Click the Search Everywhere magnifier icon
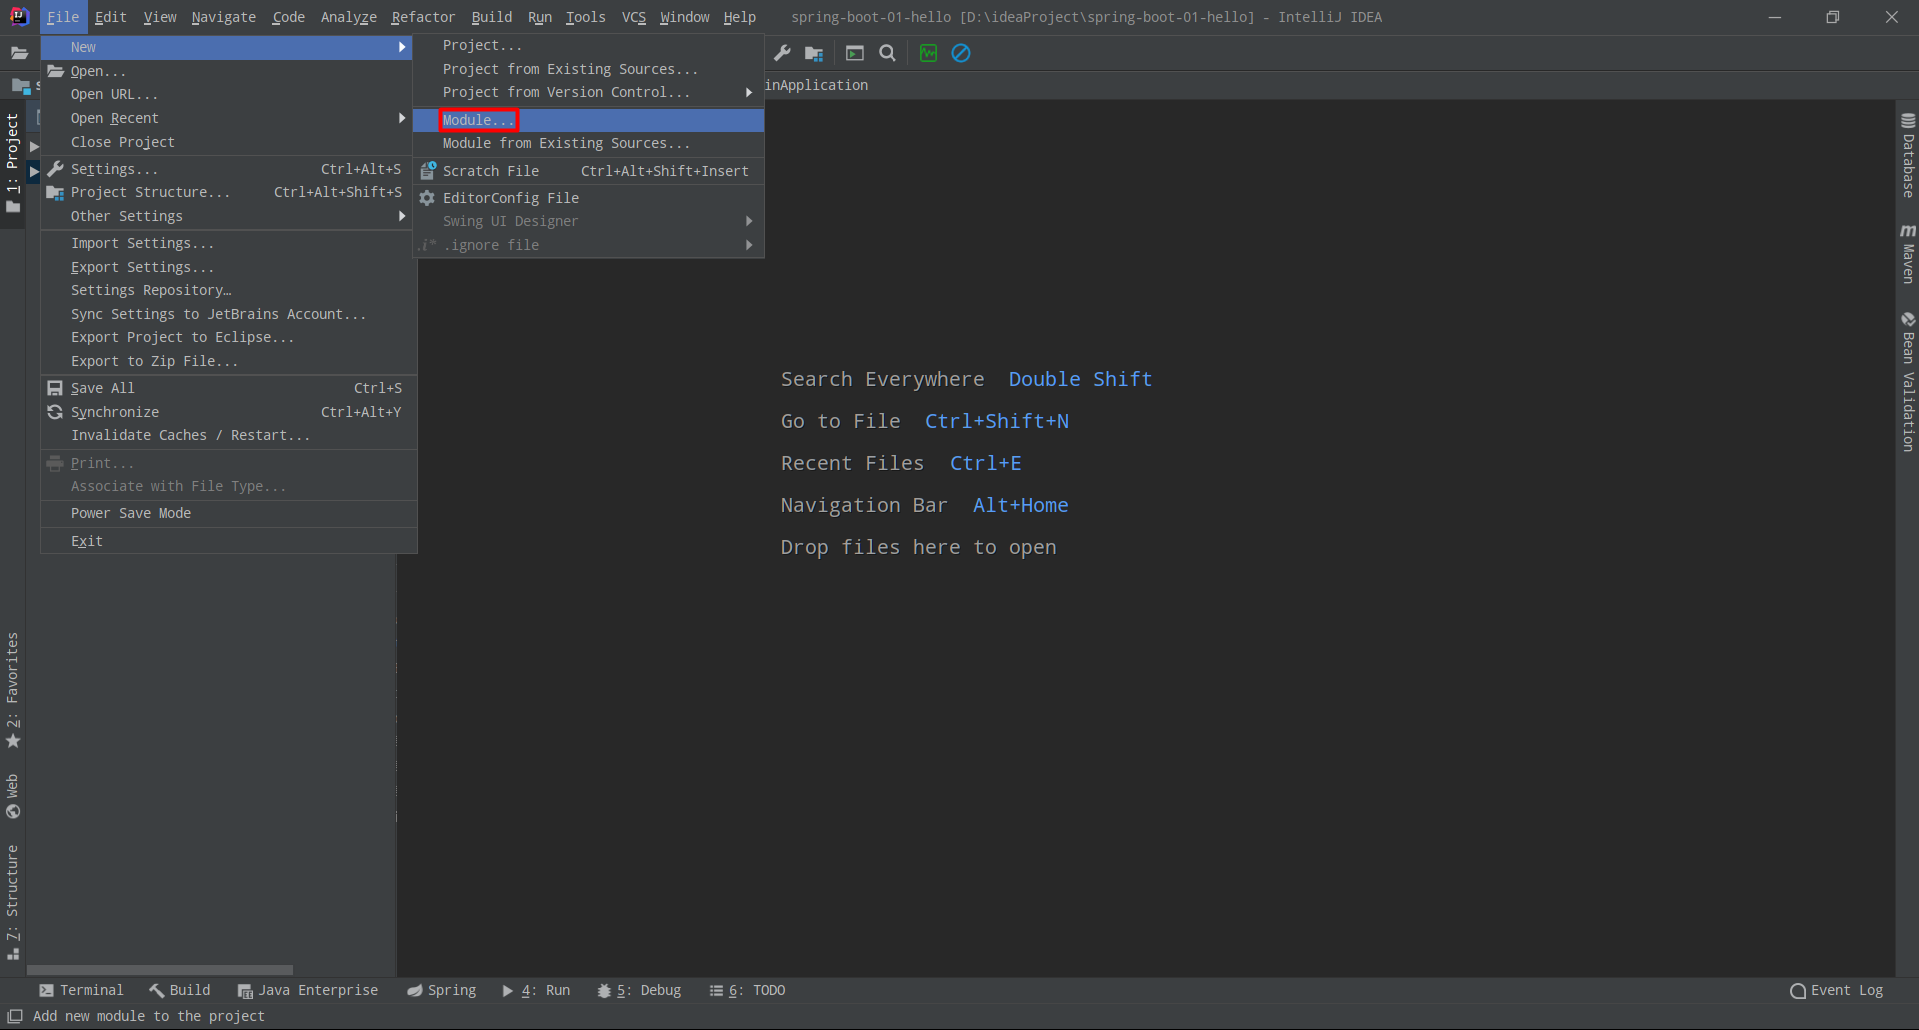The image size is (1919, 1030). coord(887,53)
